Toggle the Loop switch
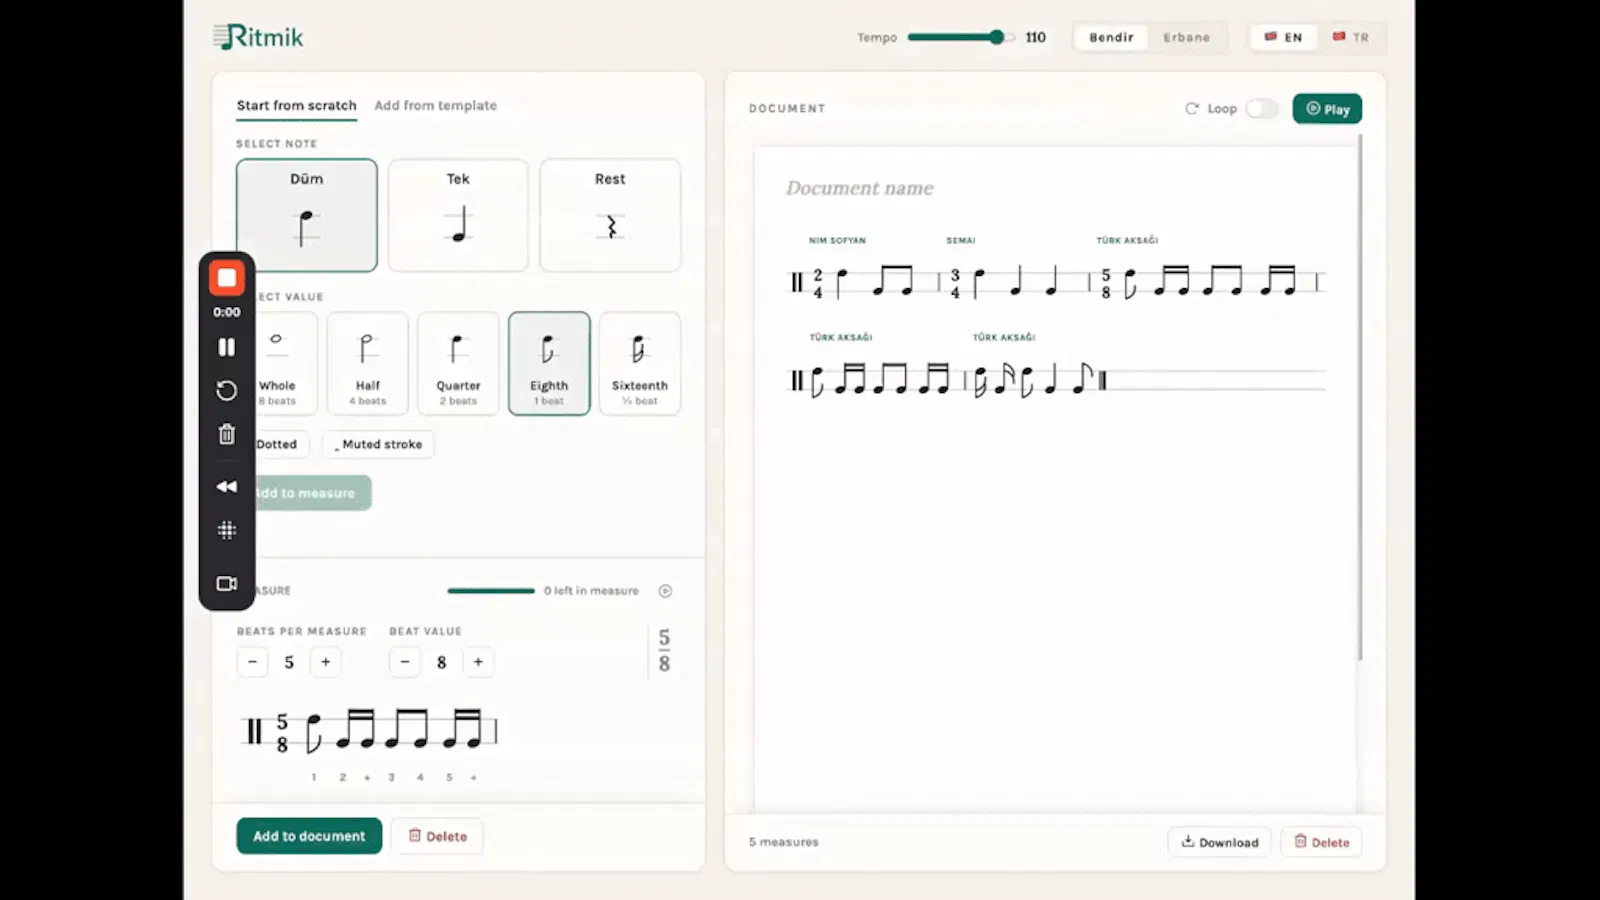Screen dimensions: 1600x900 [1262, 109]
